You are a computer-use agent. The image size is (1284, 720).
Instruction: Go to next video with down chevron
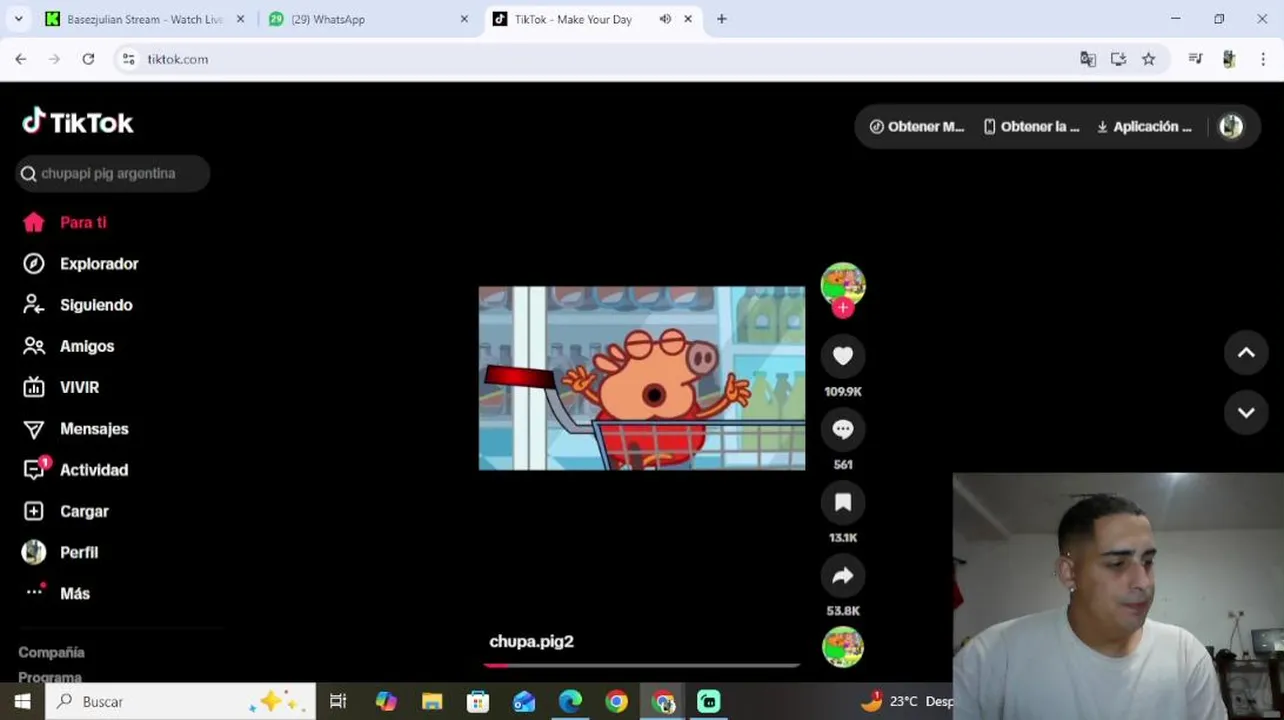pos(1246,412)
